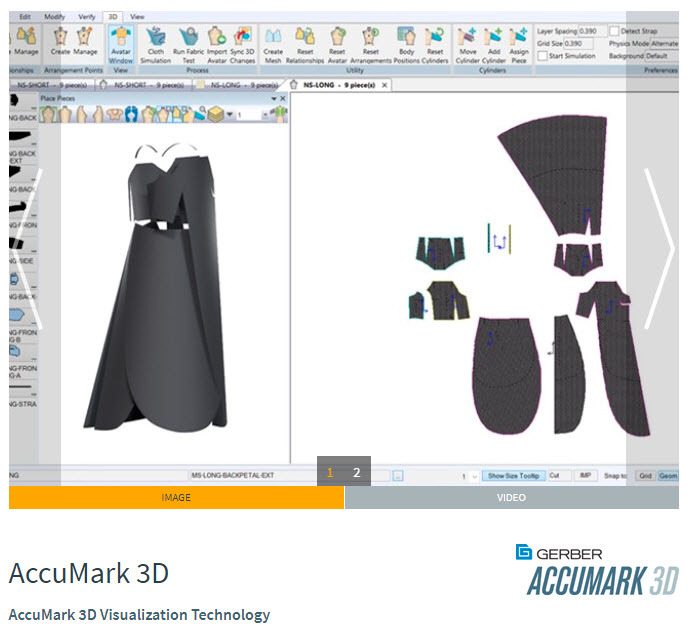Click the IMP button in bottom bar
Viewport: 691px width, 628px height.
tap(585, 476)
